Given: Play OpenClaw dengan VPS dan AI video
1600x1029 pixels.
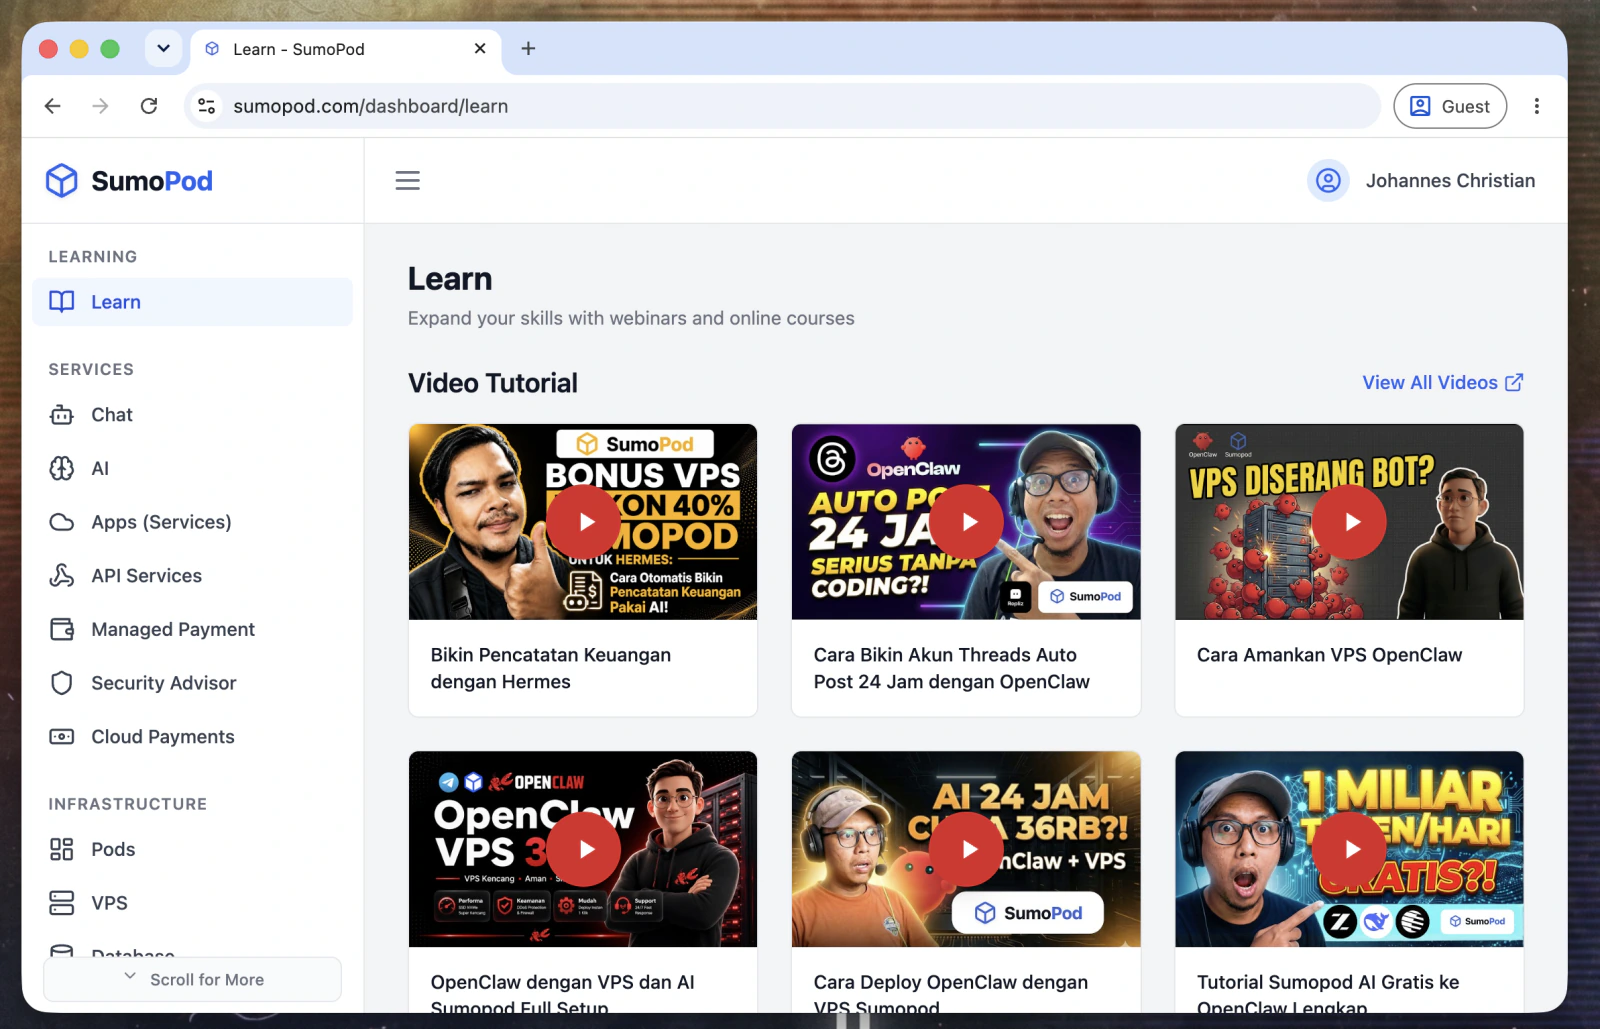Looking at the screenshot, I should [x=584, y=849].
